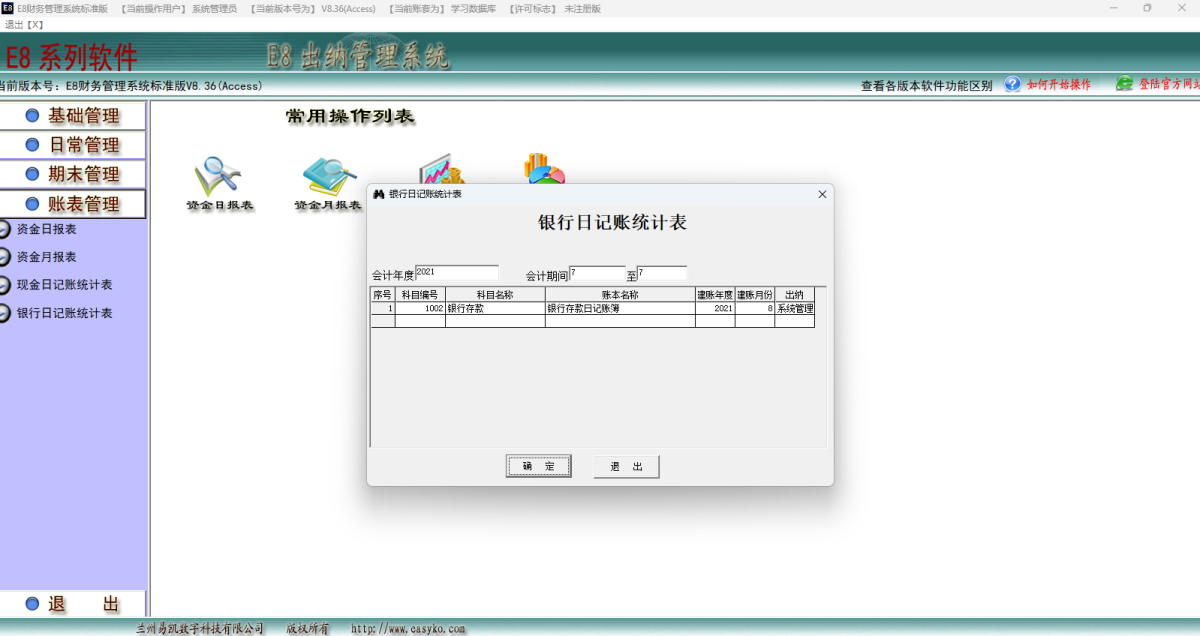Select 银行日记账统计表 in the sidebar
The image size is (1200, 636).
pyautogui.click(x=62, y=312)
